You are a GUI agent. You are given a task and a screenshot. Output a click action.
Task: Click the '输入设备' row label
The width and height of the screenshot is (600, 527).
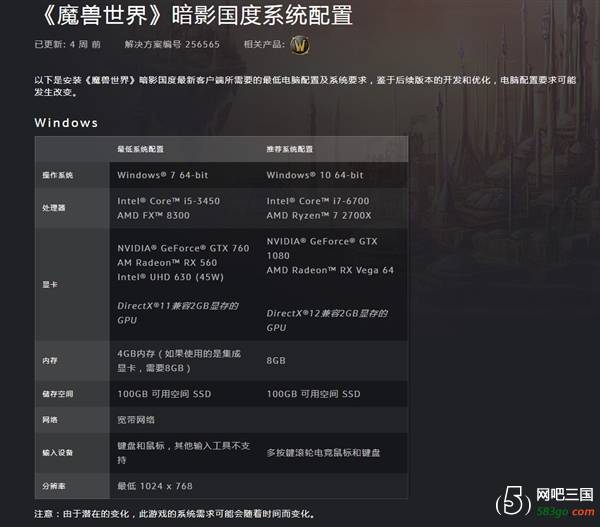pyautogui.click(x=57, y=453)
